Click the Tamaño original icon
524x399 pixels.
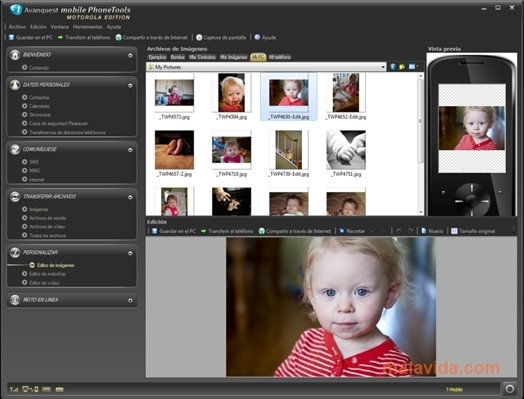coord(454,231)
